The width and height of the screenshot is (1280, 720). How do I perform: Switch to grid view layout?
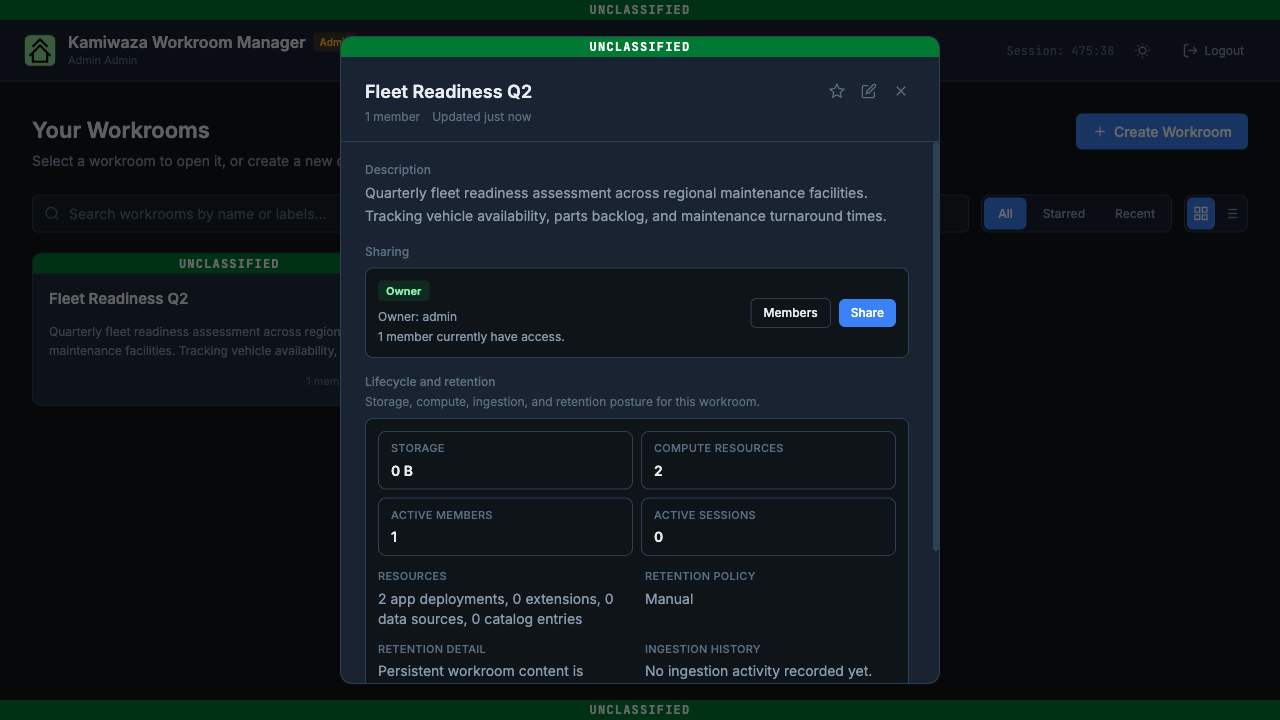pos(1201,214)
